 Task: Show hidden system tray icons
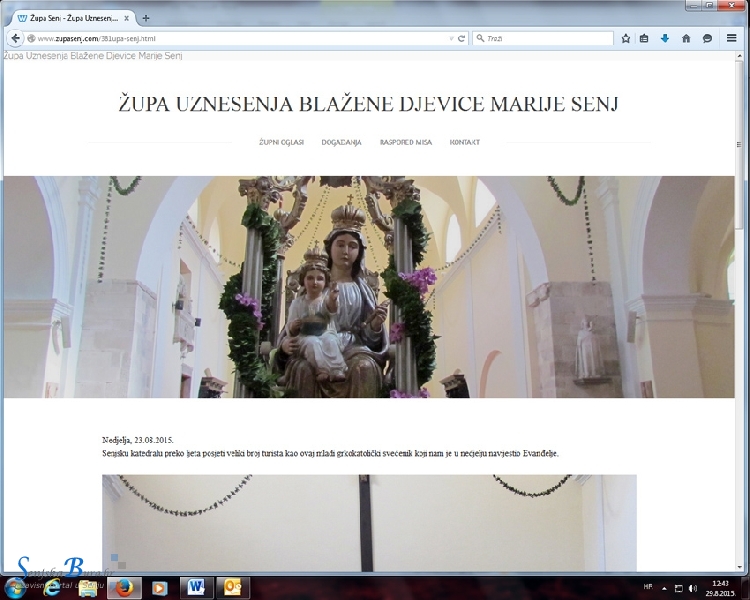click(x=664, y=588)
